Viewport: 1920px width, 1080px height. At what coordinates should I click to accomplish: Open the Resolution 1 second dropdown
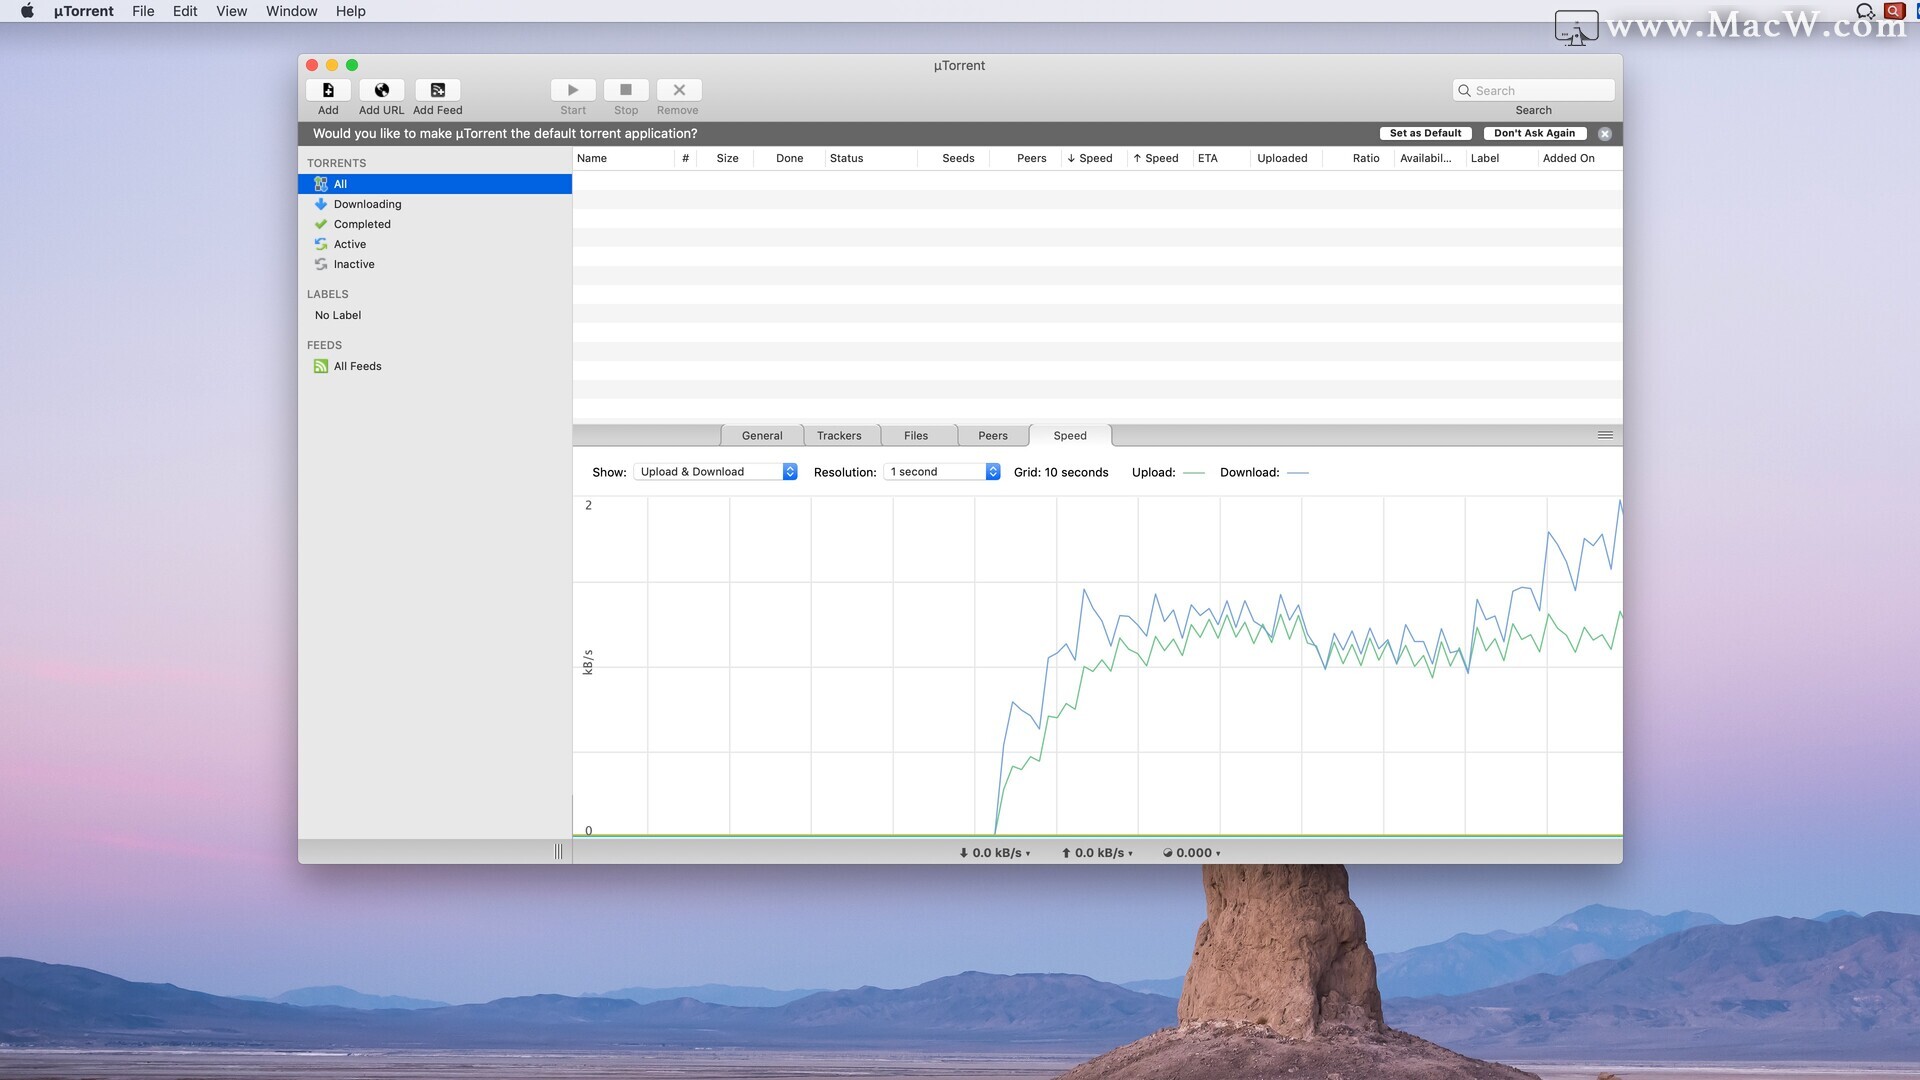942,472
